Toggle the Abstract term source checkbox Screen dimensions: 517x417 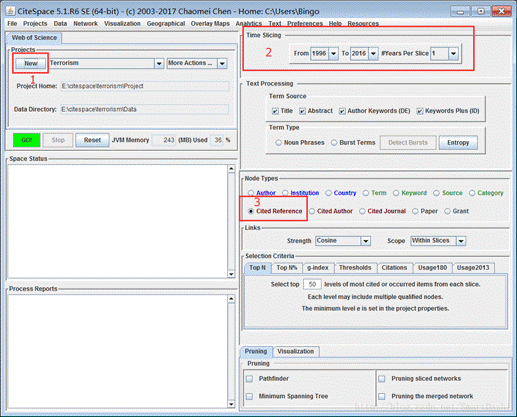click(x=302, y=111)
